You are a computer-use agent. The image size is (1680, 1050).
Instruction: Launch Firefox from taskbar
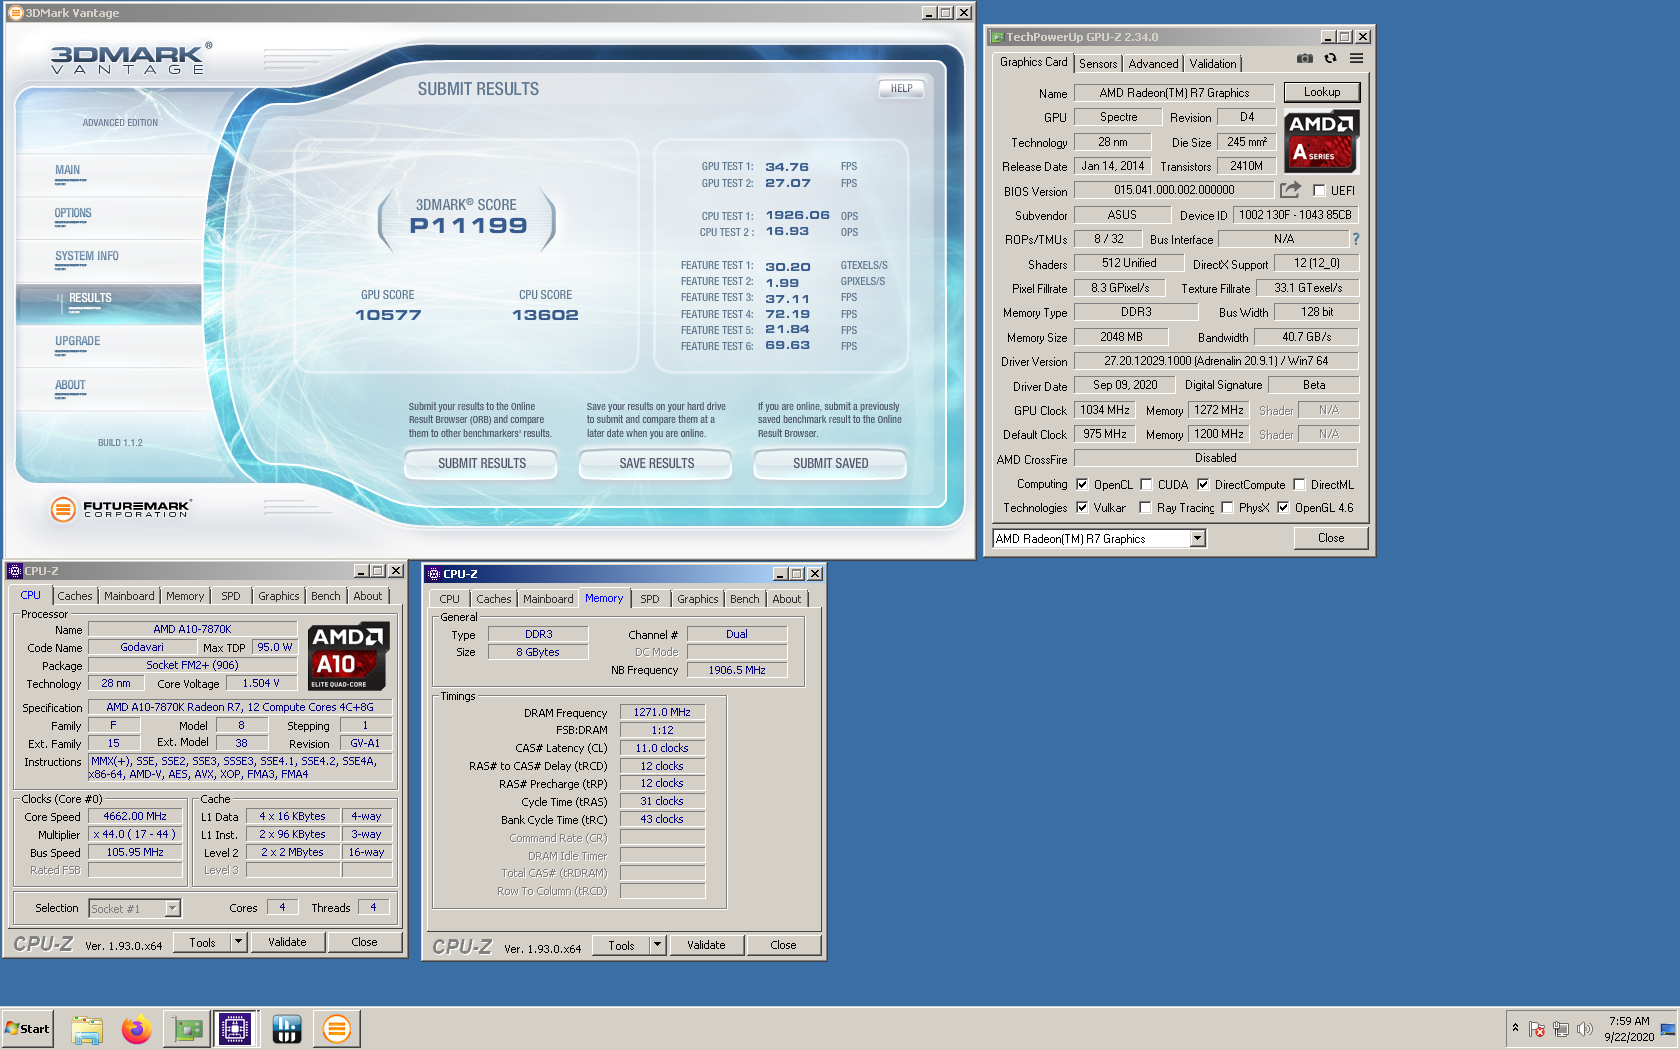(x=137, y=1029)
